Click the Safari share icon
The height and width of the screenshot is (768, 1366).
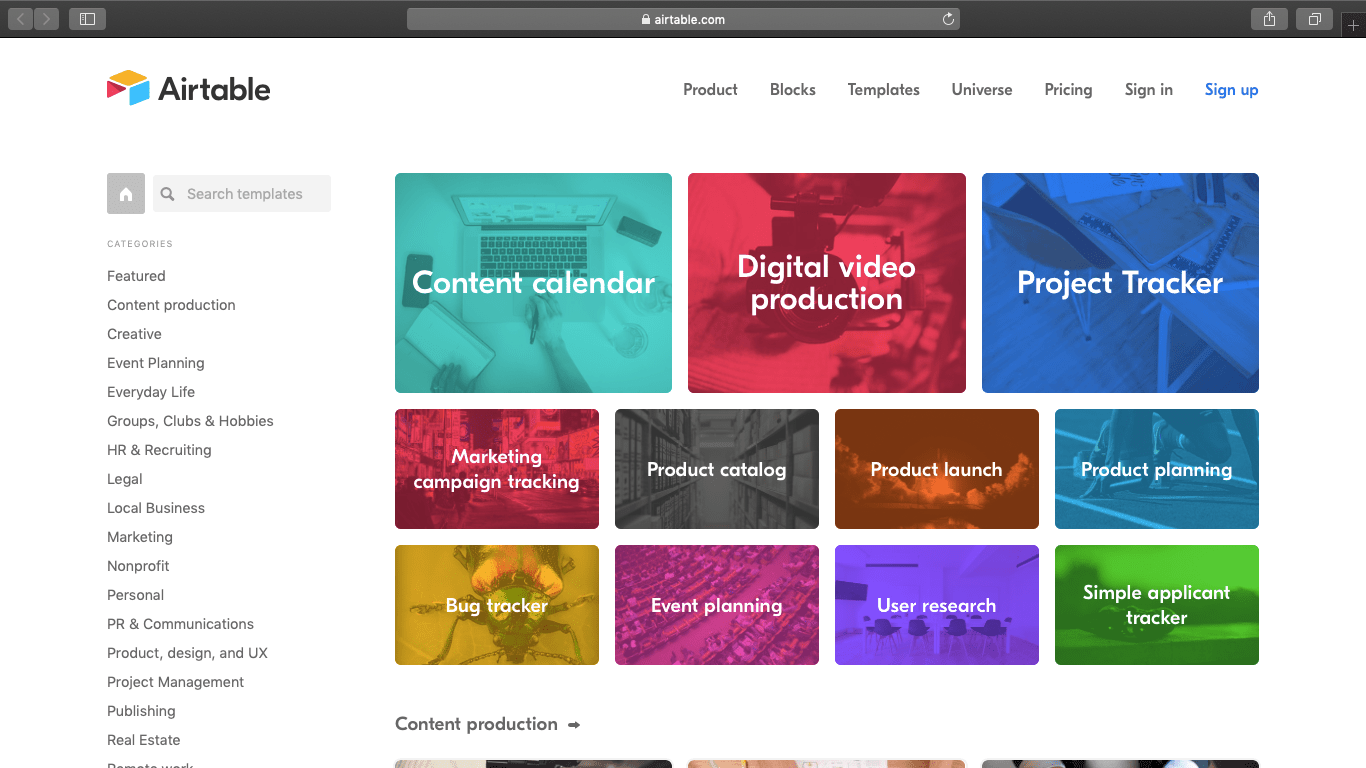[x=1269, y=19]
